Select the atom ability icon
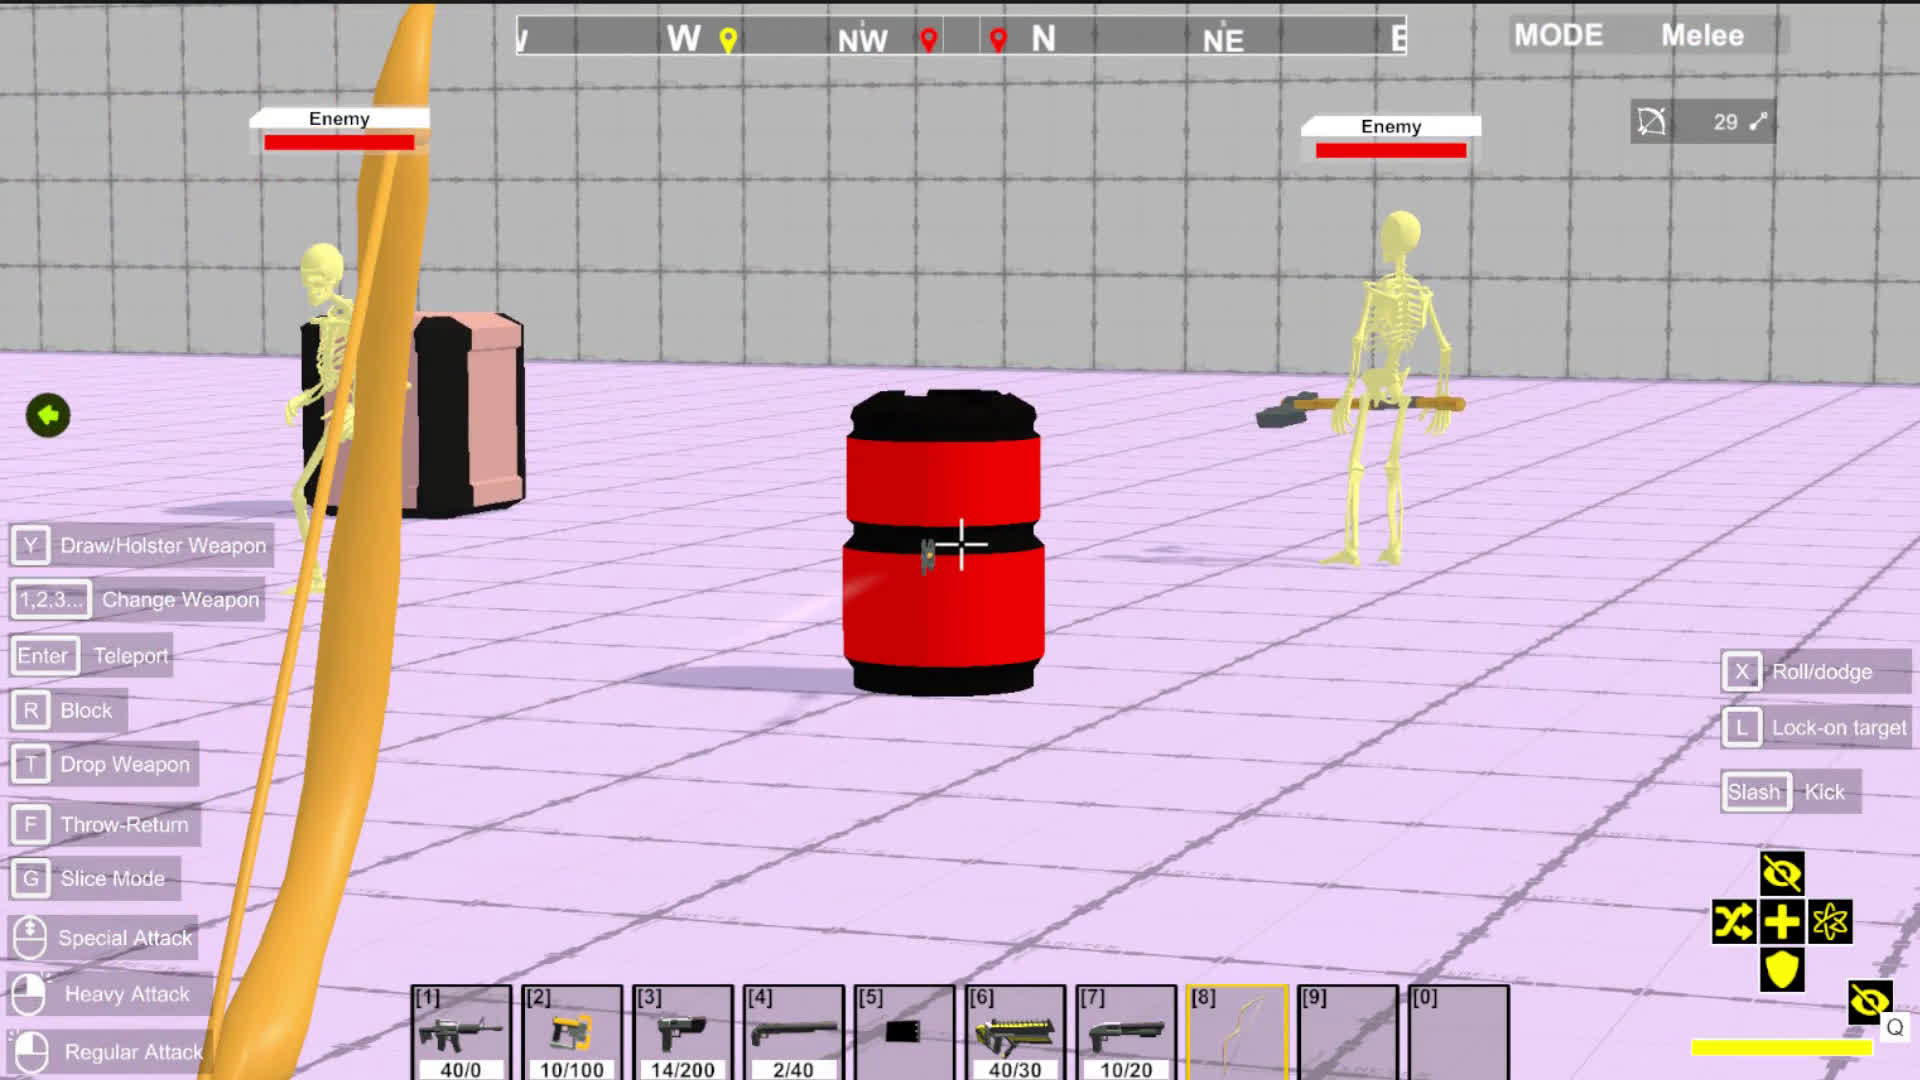This screenshot has height=1080, width=1920. click(x=1831, y=922)
